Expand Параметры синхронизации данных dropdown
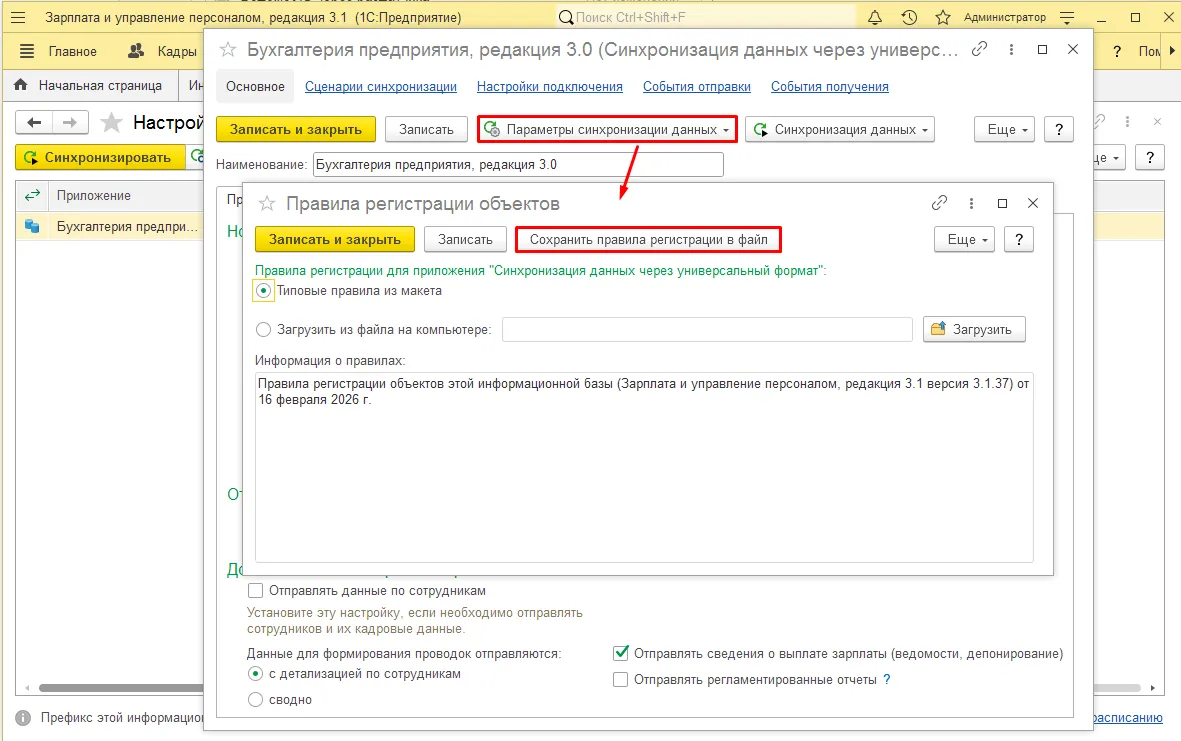The height and width of the screenshot is (741, 1181). pyautogui.click(x=607, y=130)
